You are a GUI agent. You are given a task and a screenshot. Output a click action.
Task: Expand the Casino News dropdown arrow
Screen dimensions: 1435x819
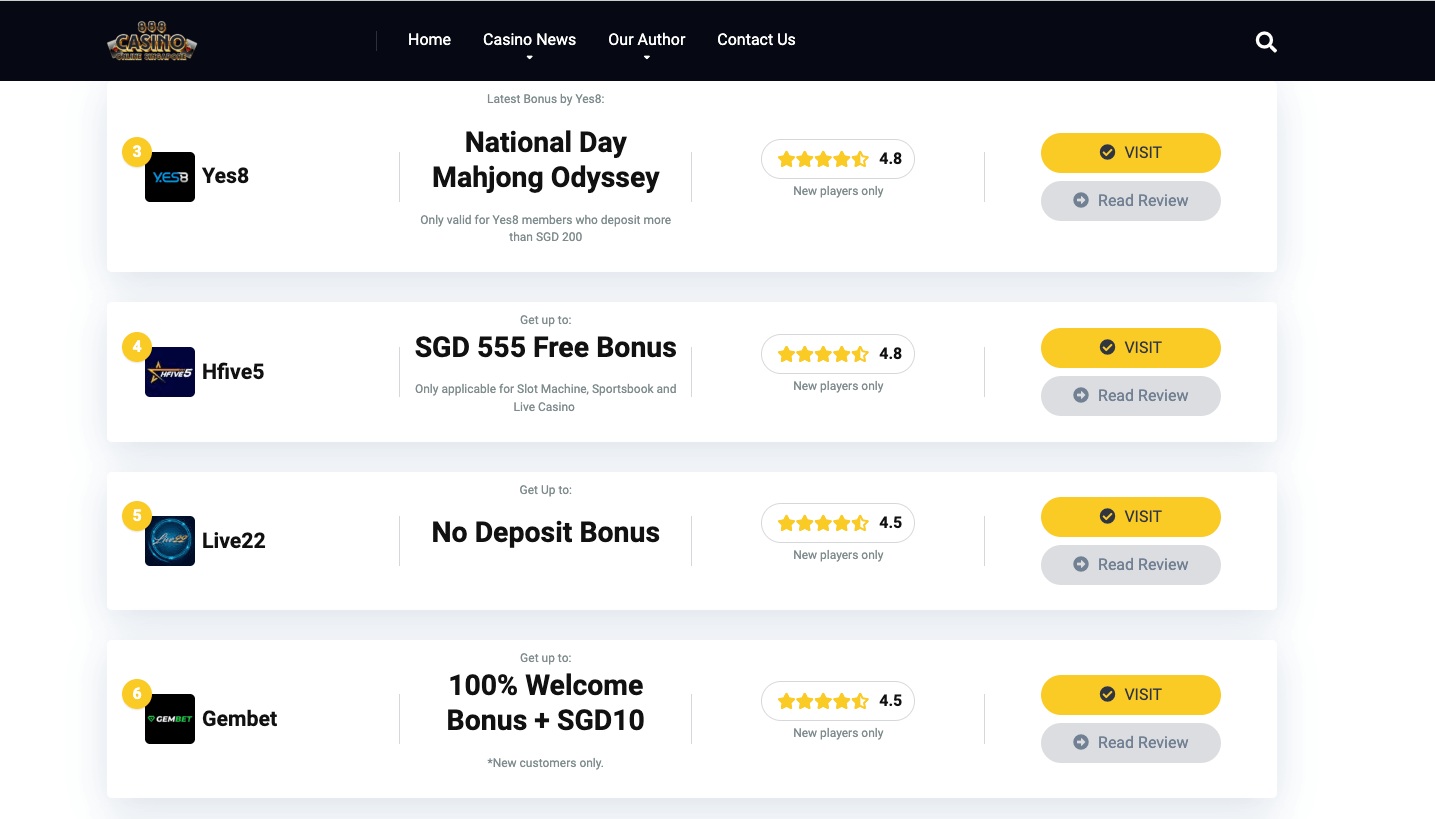(529, 58)
